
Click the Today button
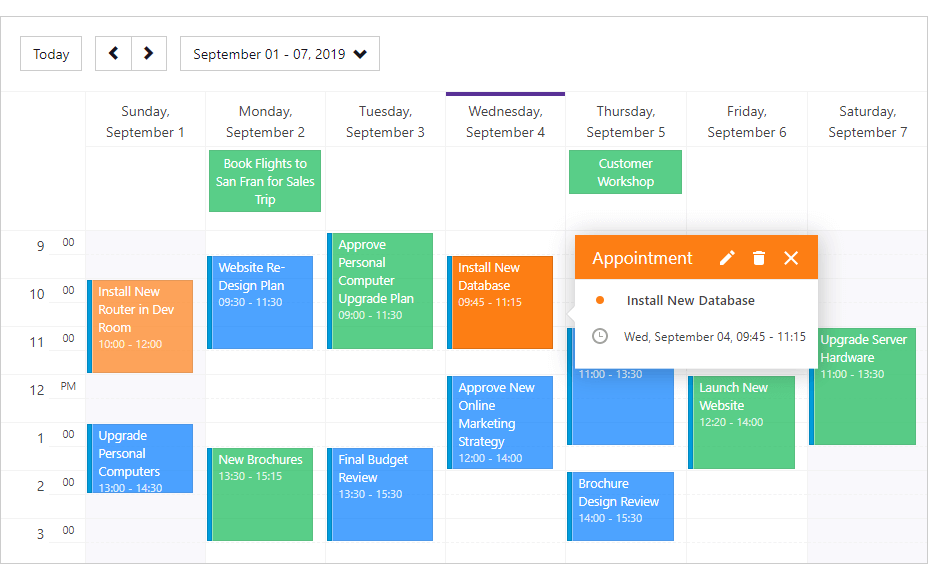[x=51, y=54]
